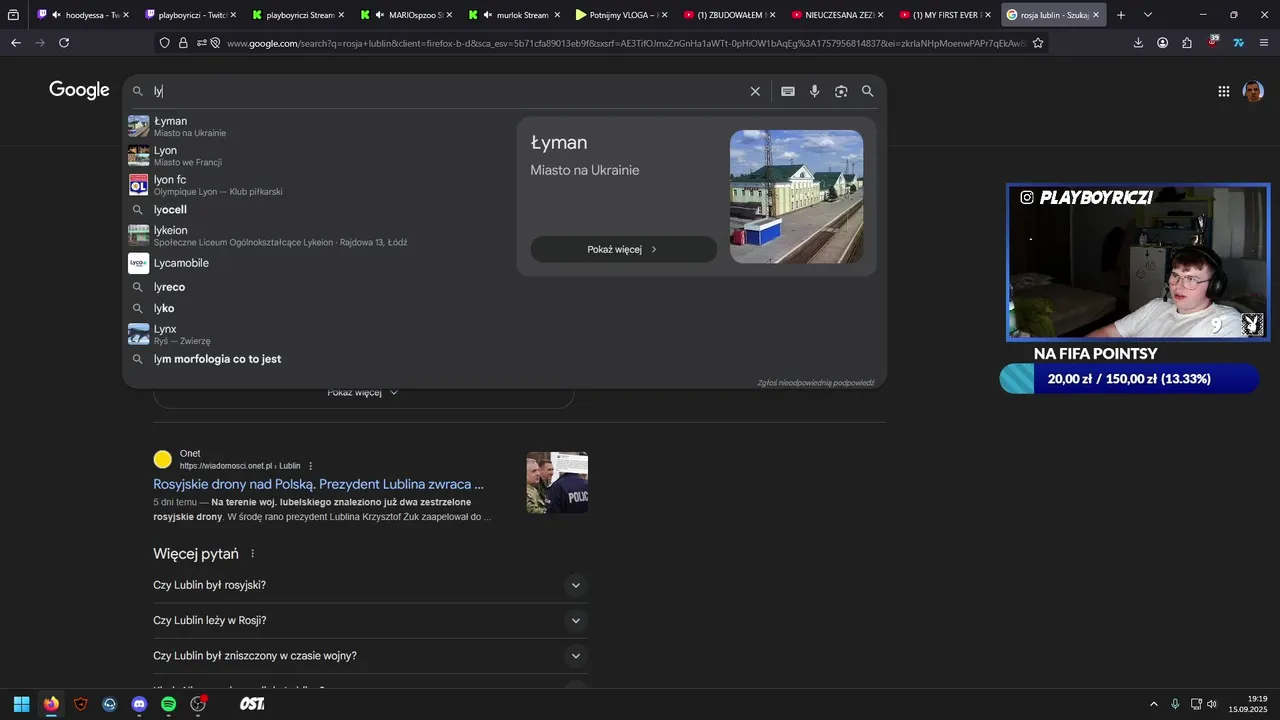Click the tracking protection shield icon
The width and height of the screenshot is (1280, 720).
(x=165, y=43)
